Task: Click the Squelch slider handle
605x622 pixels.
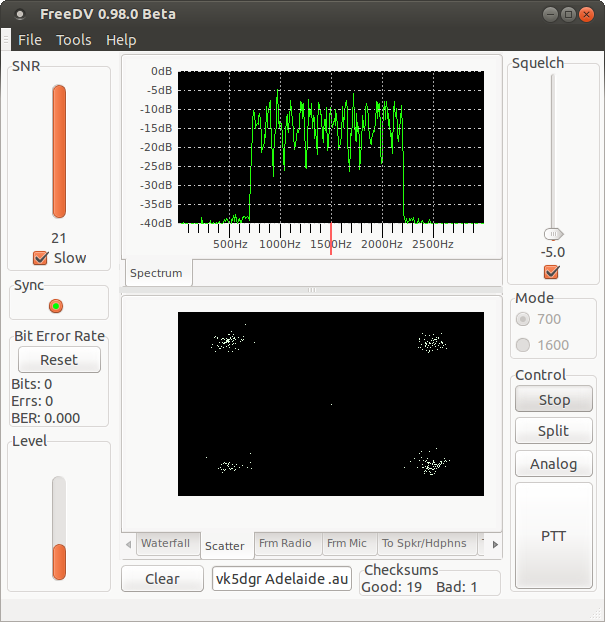Action: tap(552, 233)
